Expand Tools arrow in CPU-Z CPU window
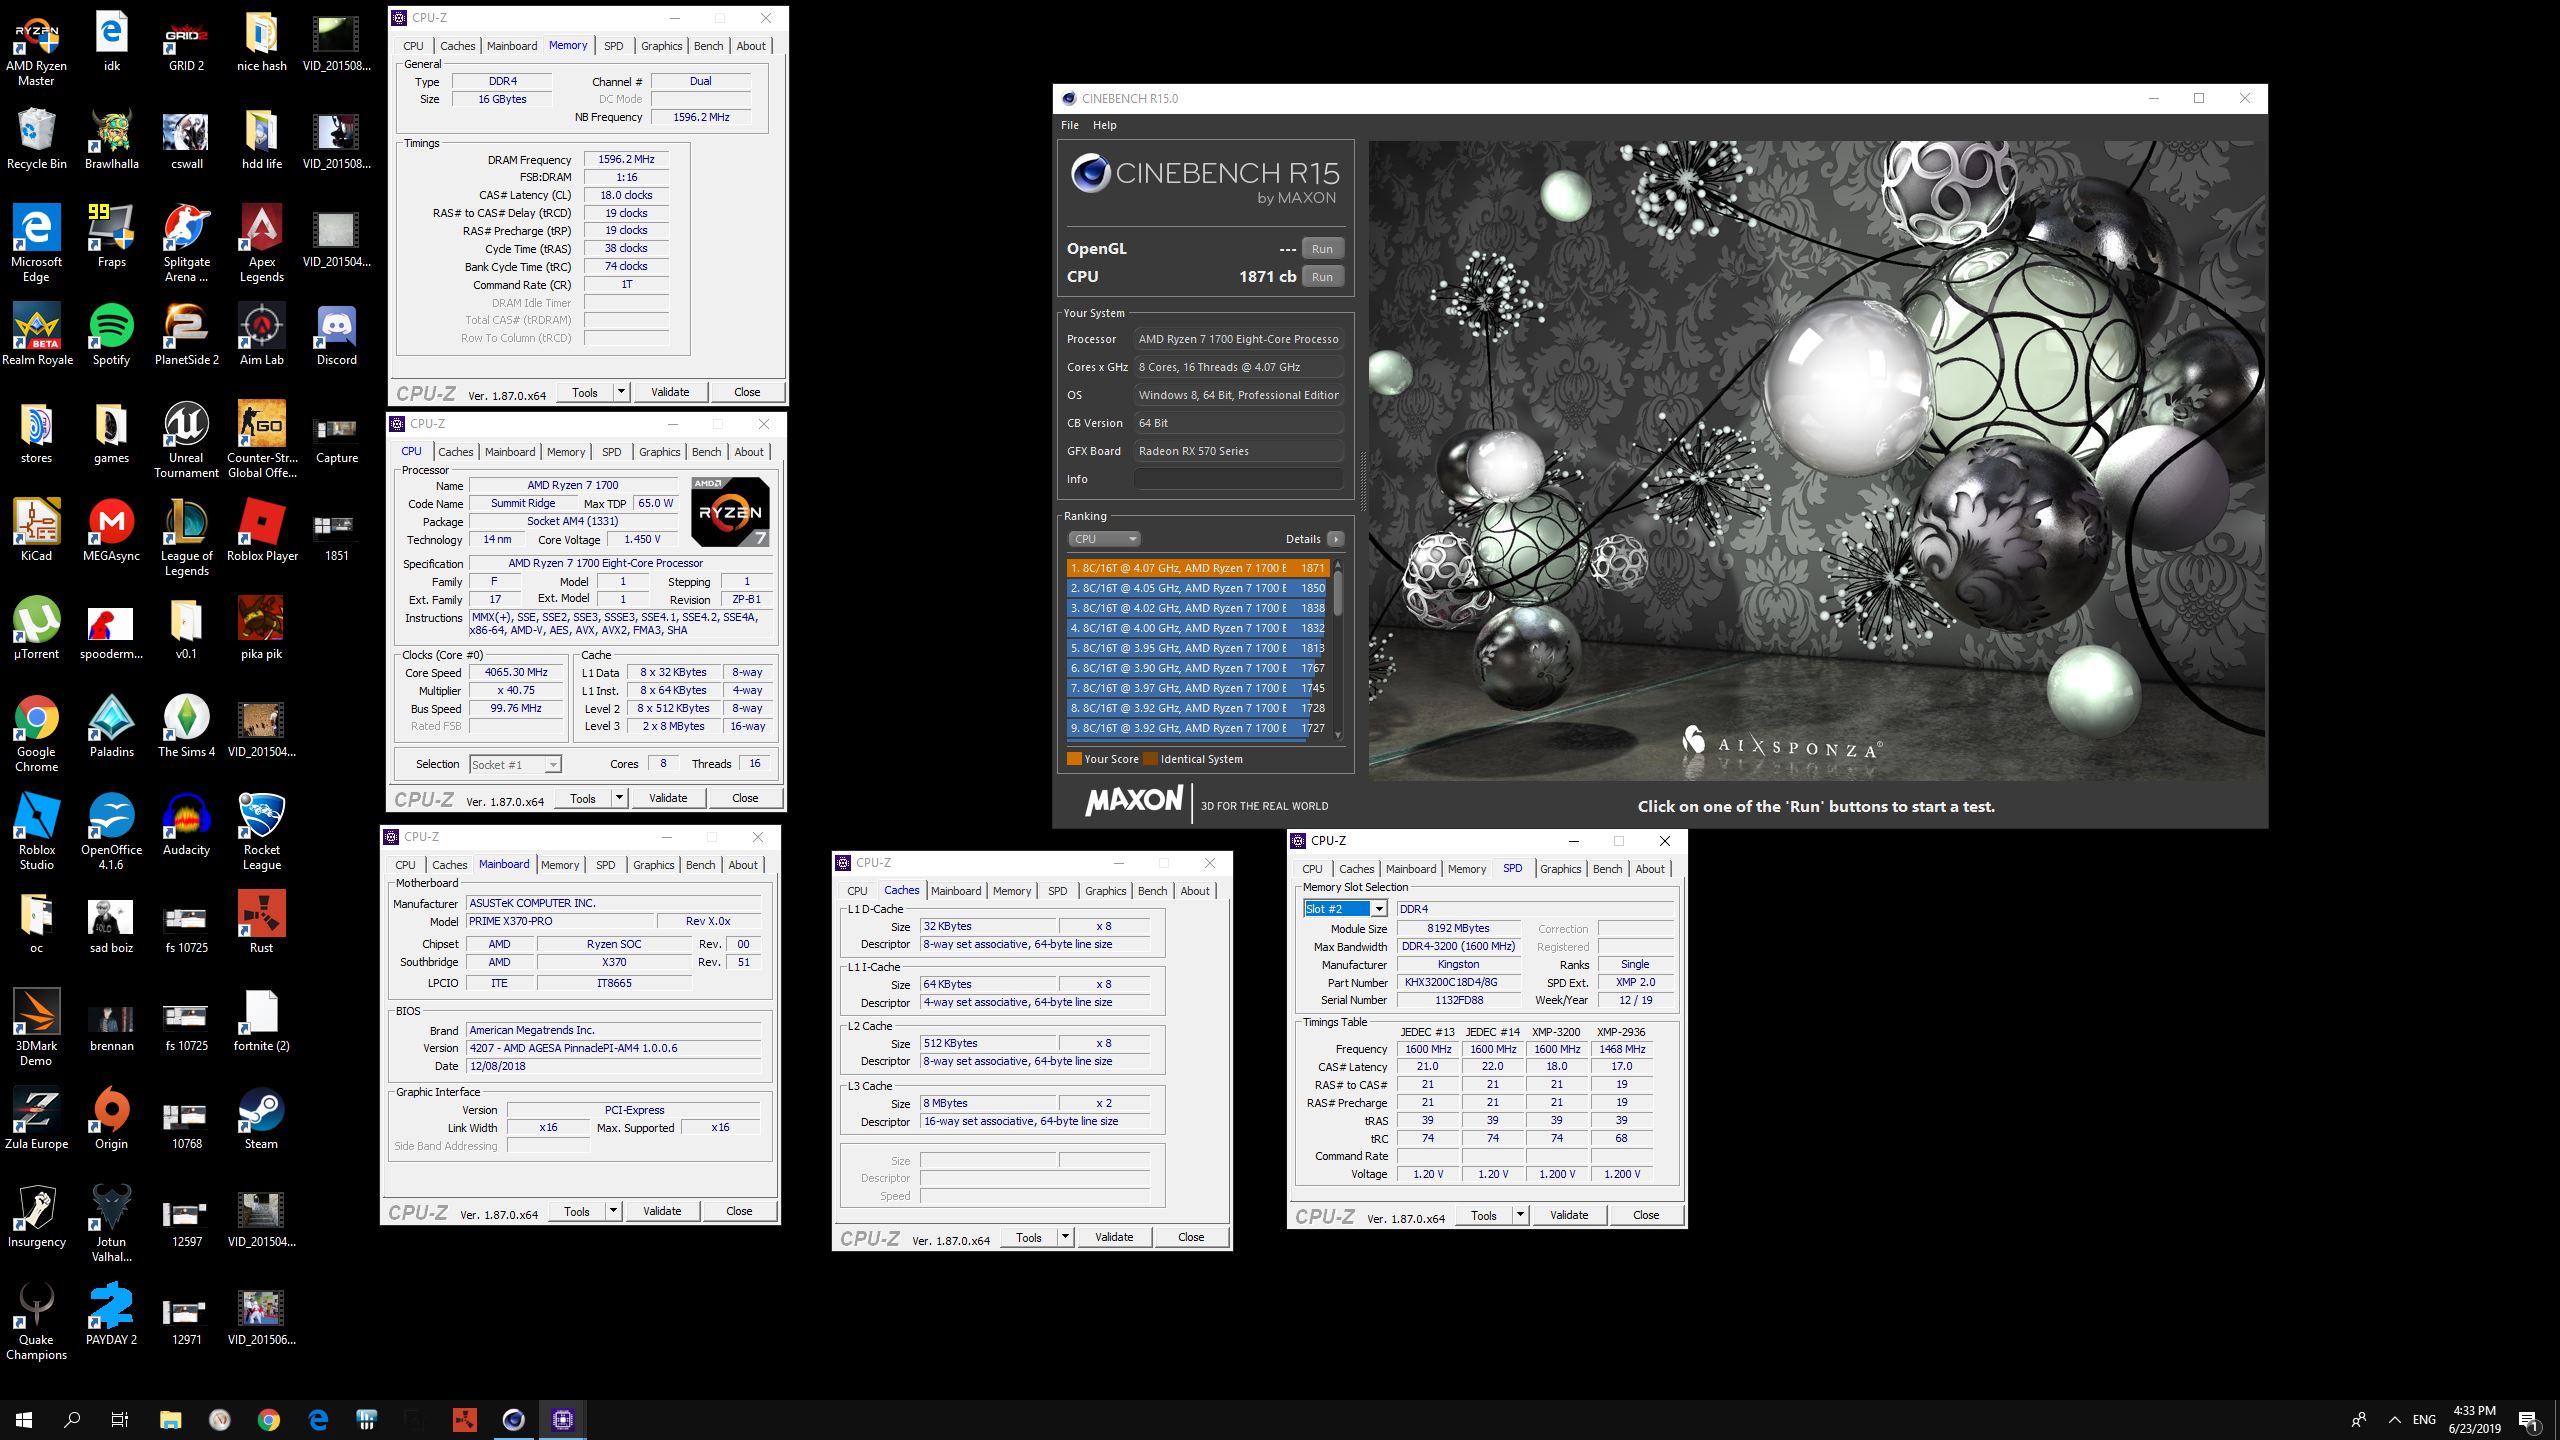Image resolution: width=2560 pixels, height=1440 pixels. [619, 798]
